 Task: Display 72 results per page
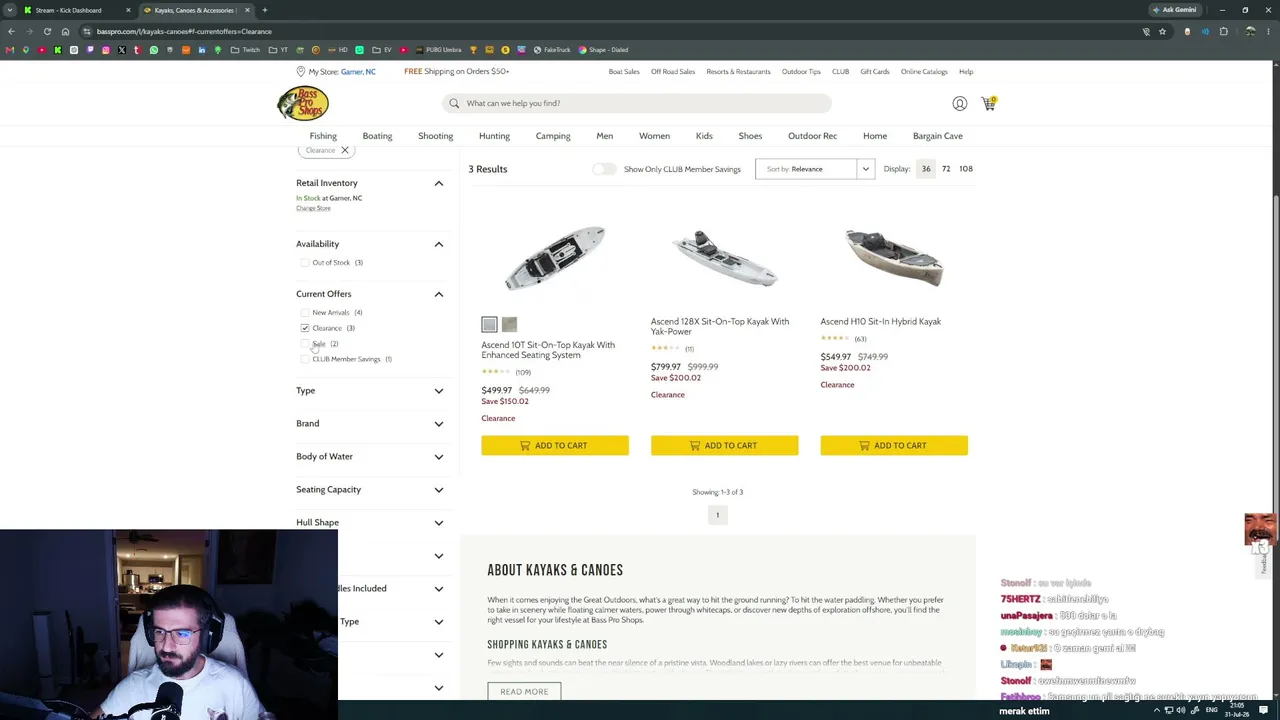946,169
